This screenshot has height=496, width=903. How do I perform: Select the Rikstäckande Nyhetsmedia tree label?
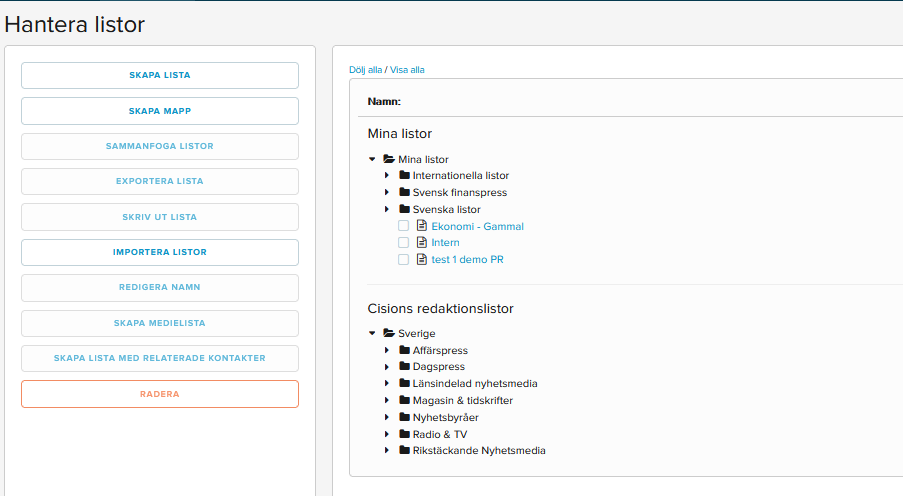pyautogui.click(x=479, y=450)
